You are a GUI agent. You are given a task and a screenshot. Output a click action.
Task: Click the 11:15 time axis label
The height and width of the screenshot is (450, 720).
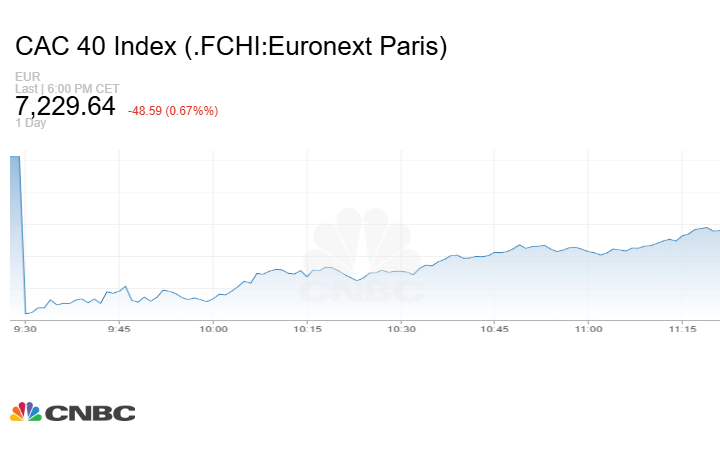pos(683,329)
